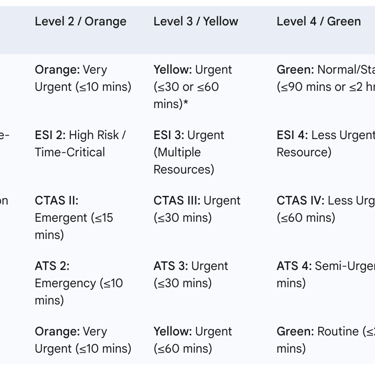Select the ESI 2: High Risk cell
Screen dimensions: 375x366
click(x=80, y=144)
